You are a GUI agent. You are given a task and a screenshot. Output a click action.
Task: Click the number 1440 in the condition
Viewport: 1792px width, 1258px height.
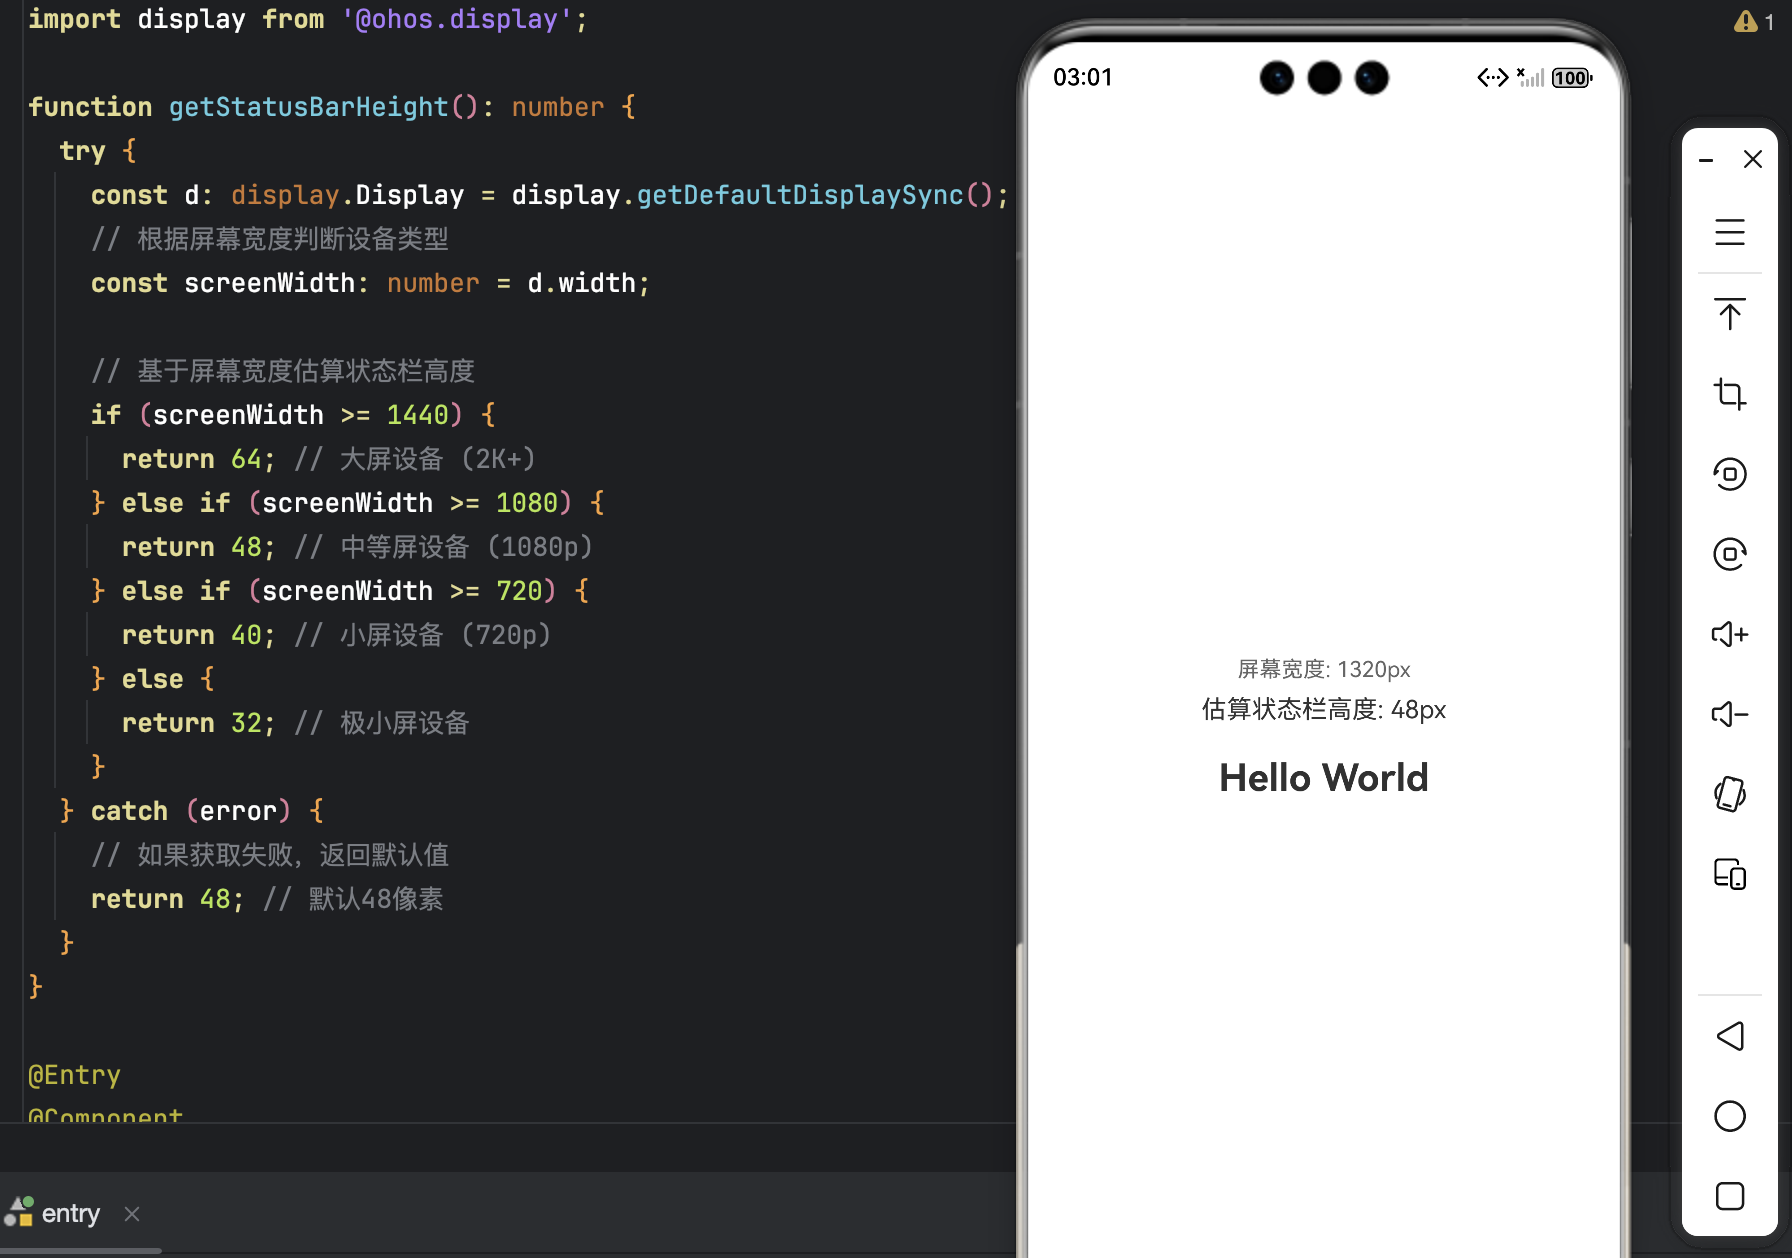click(418, 415)
